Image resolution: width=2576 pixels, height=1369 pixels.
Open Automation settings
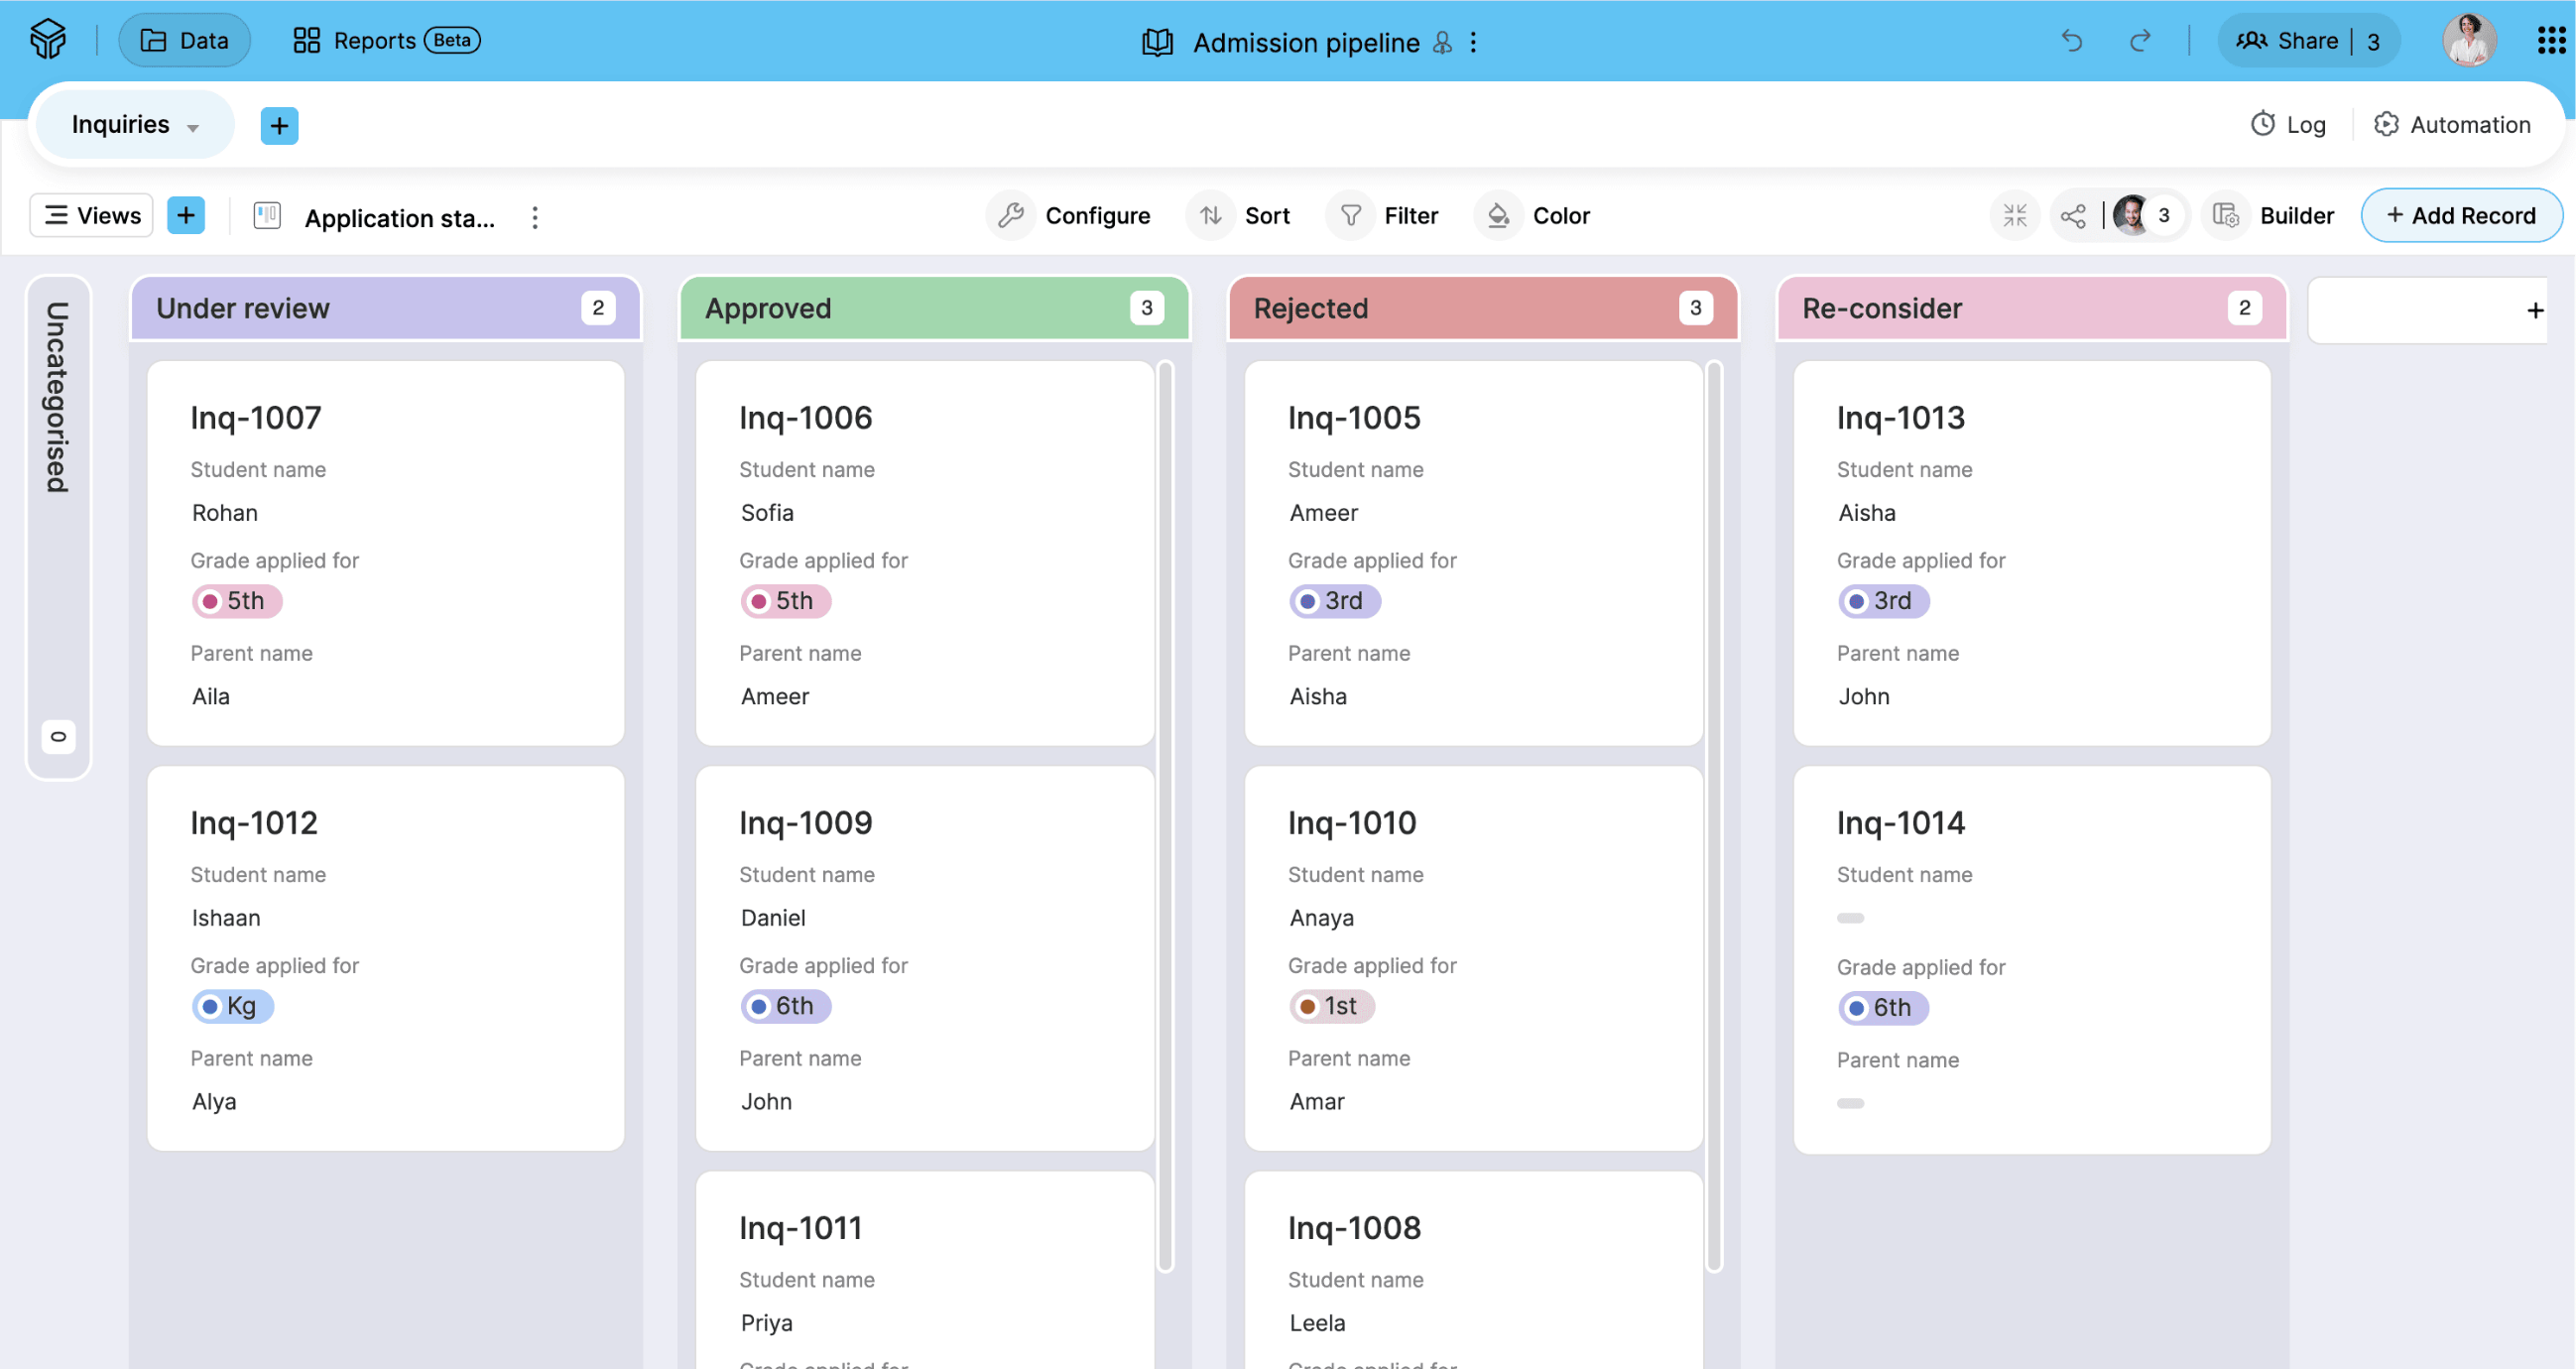point(2452,124)
